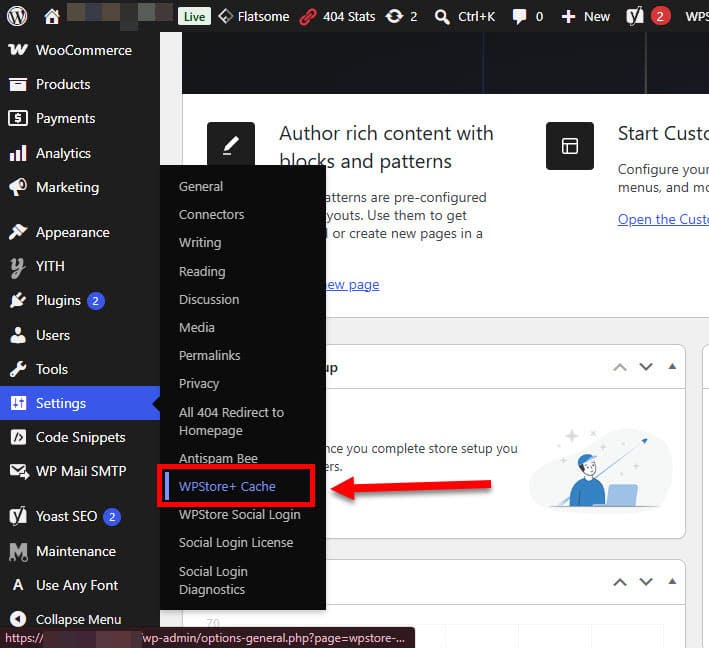
Task: Click the New content button
Action: (586, 17)
